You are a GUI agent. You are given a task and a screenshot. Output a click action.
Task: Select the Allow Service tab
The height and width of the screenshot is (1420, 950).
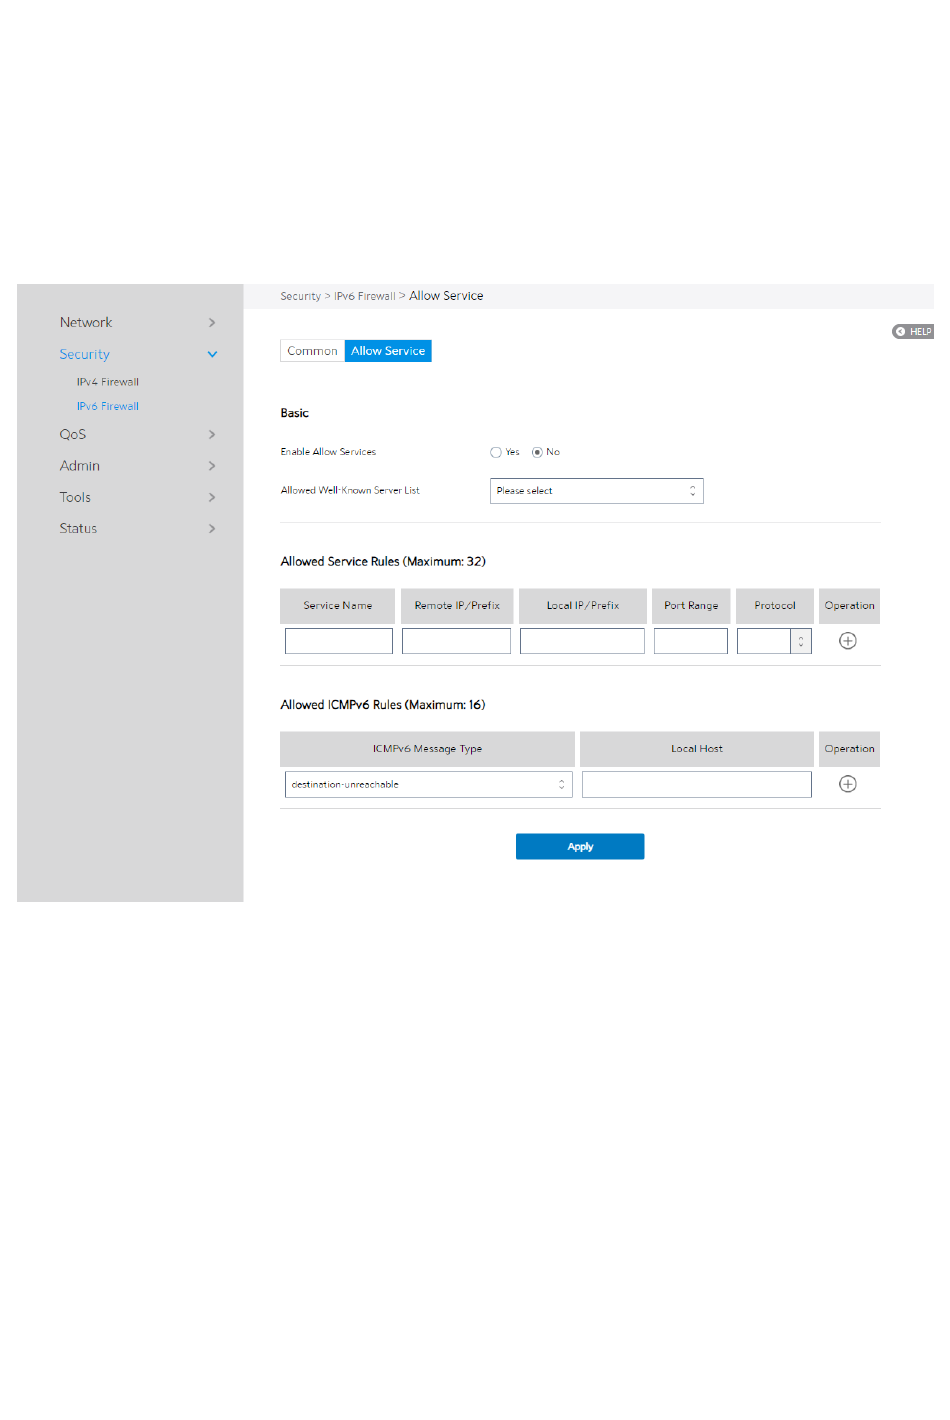point(388,351)
